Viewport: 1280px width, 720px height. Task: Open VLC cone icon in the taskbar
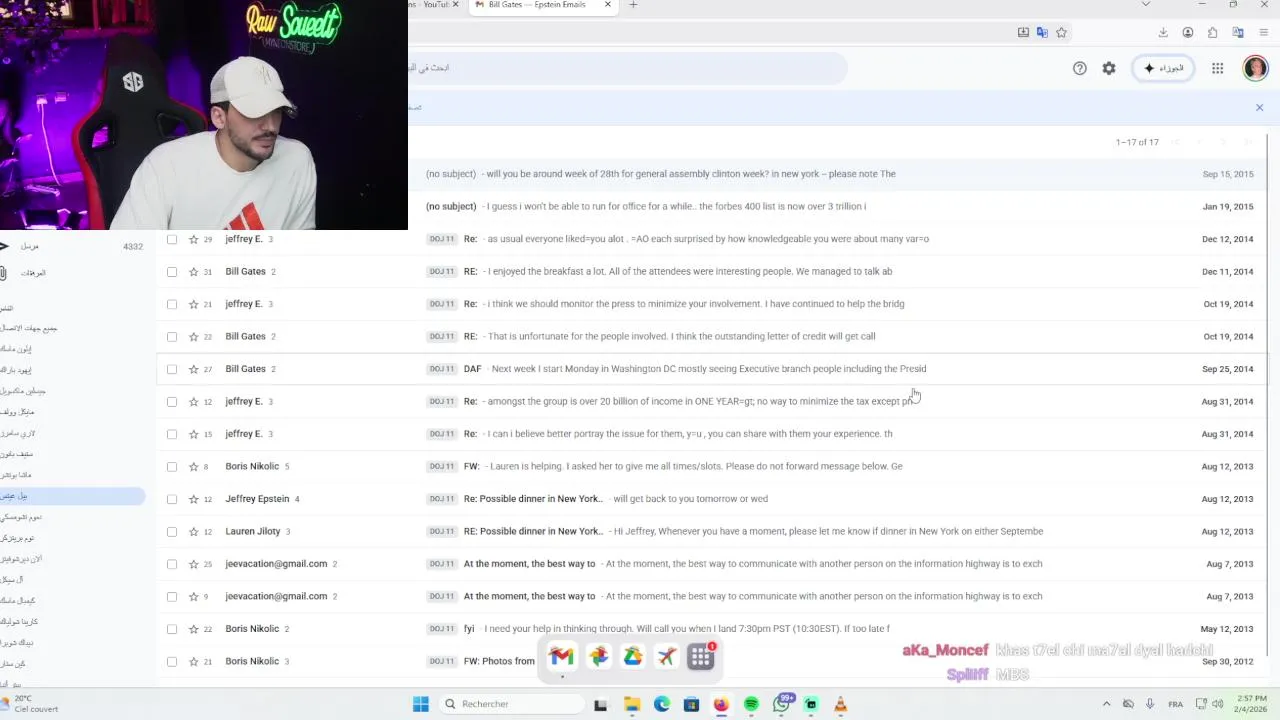[x=840, y=704]
